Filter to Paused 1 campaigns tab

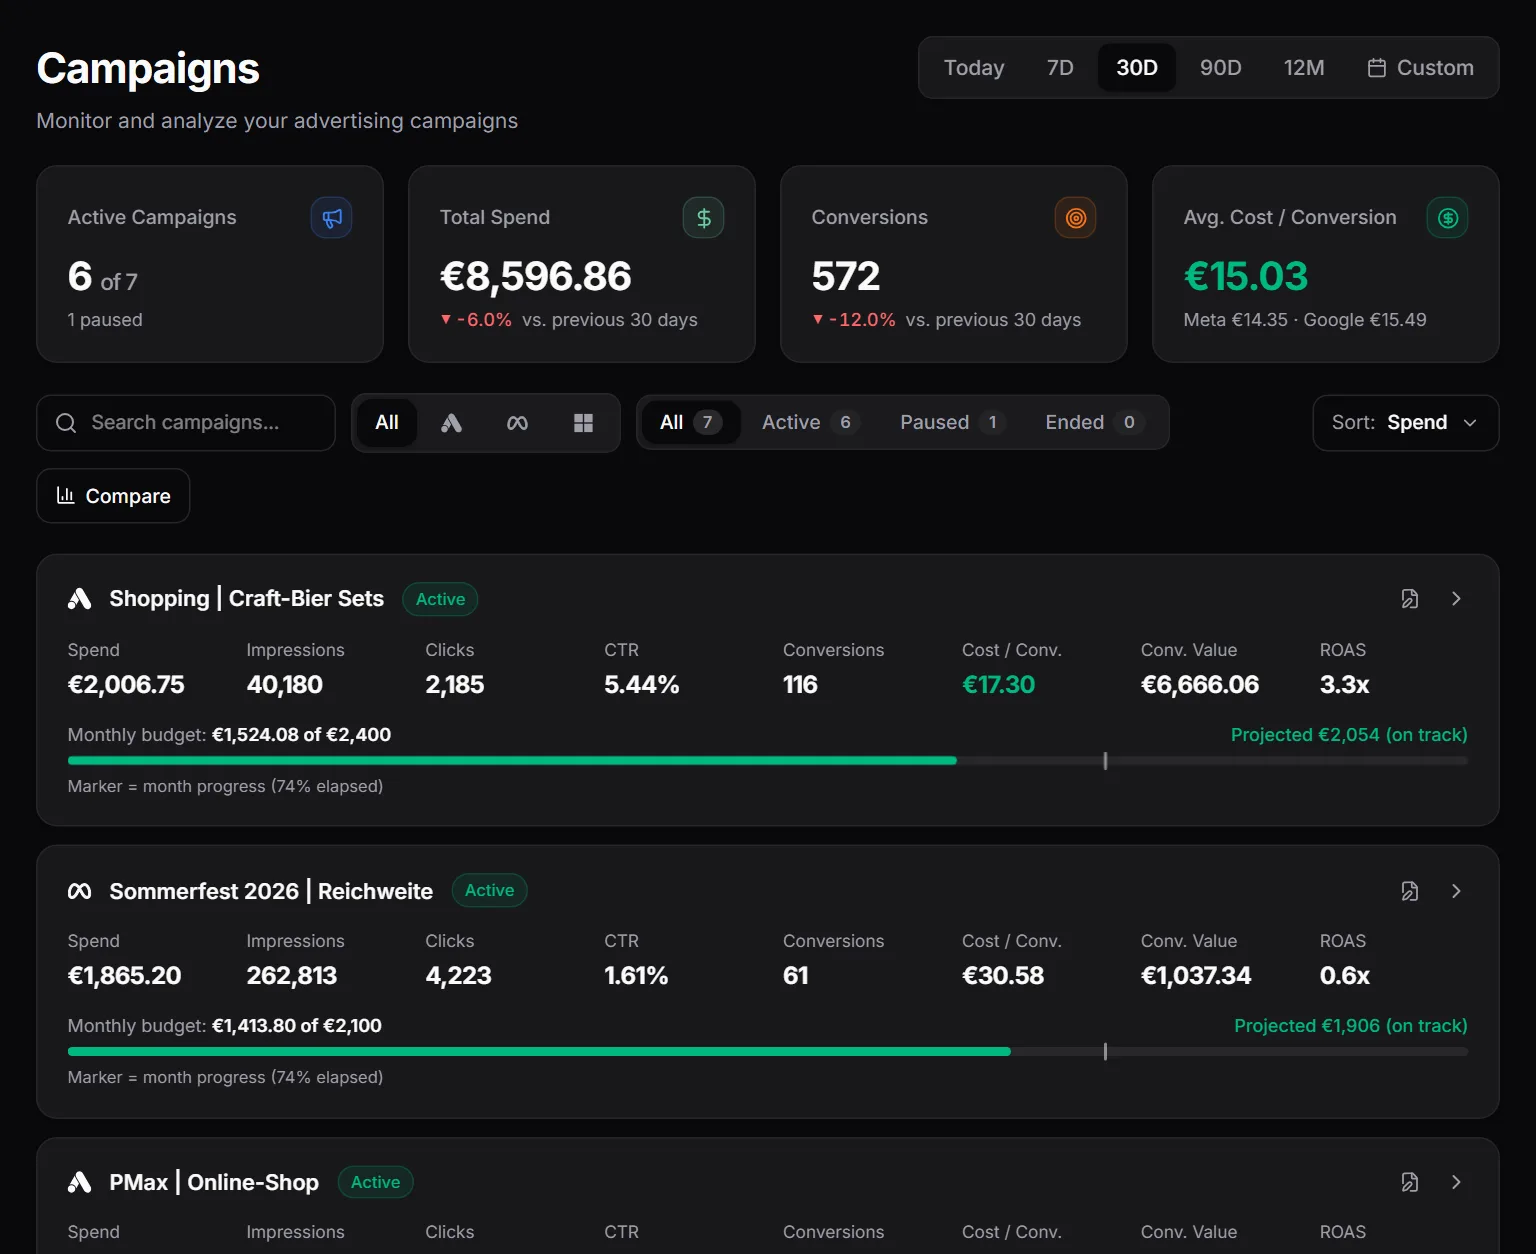click(x=951, y=423)
